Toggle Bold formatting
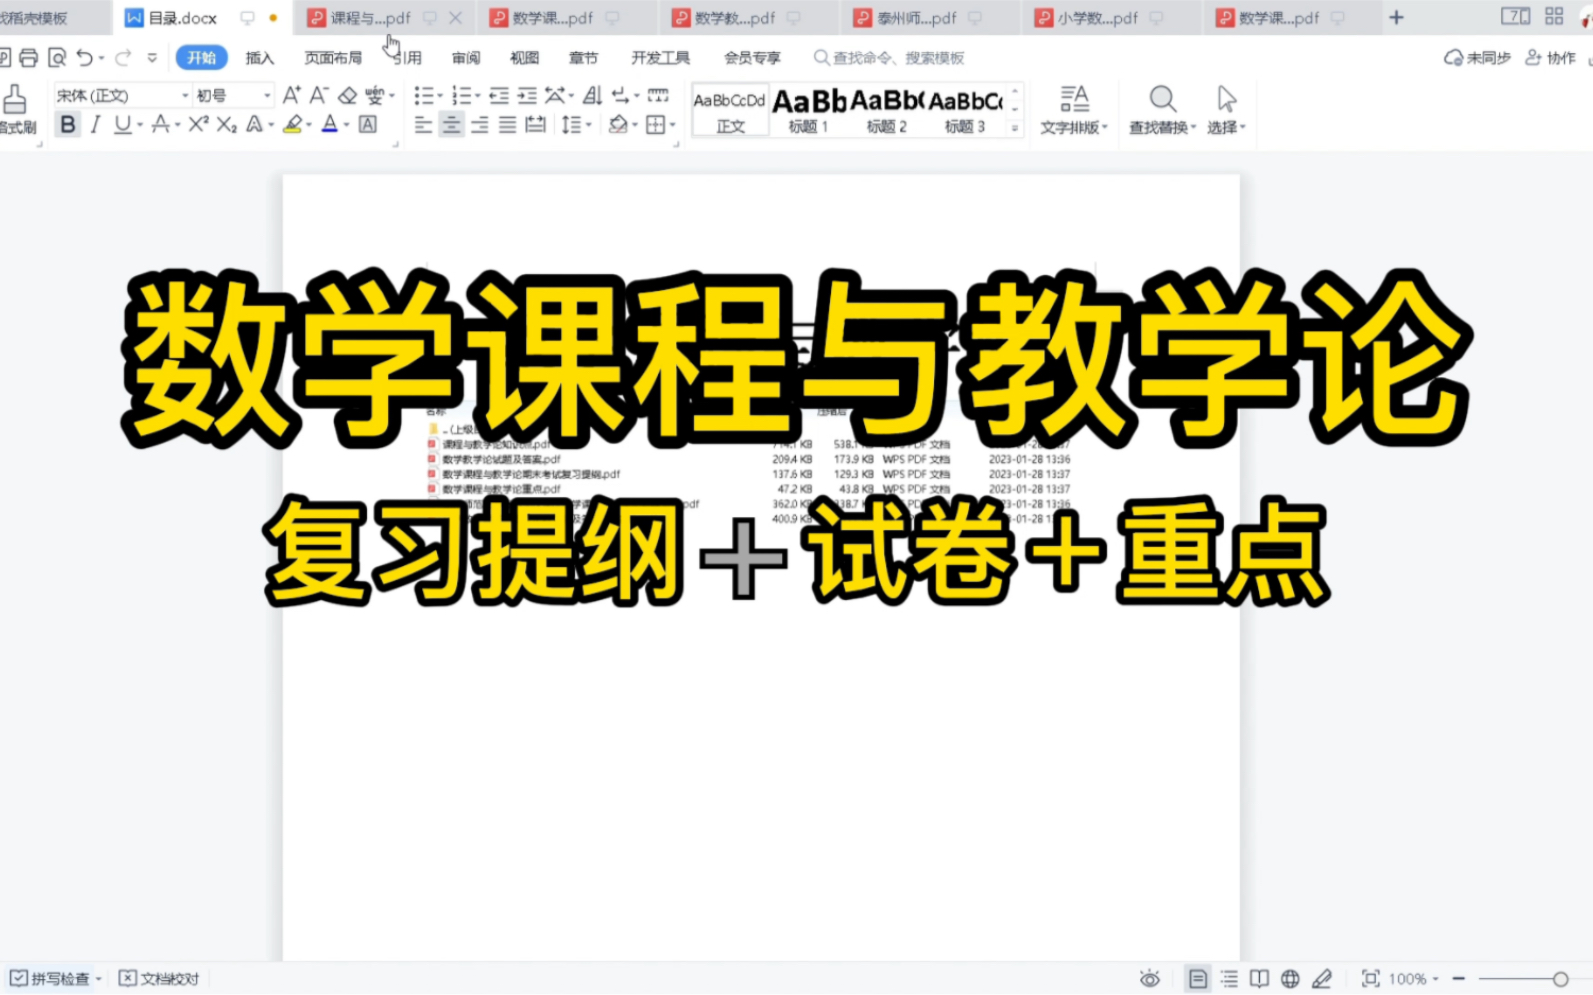This screenshot has height=995, width=1593. (67, 125)
